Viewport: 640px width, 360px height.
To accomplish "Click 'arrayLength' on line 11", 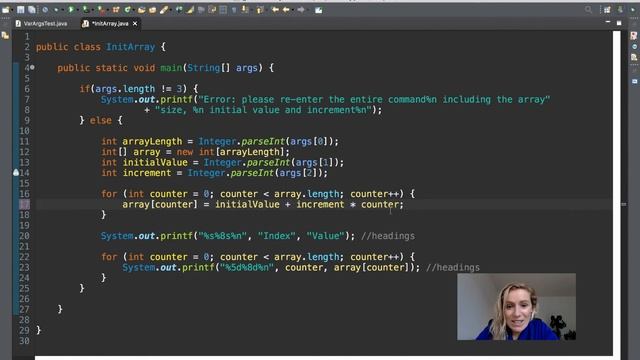I will [152, 141].
